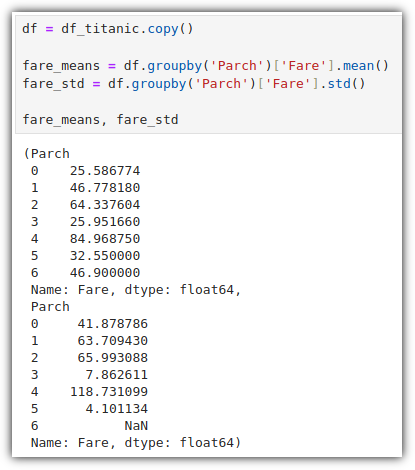Click the fare_std groupby assignment line
415x470 pixels.
click(x=194, y=84)
